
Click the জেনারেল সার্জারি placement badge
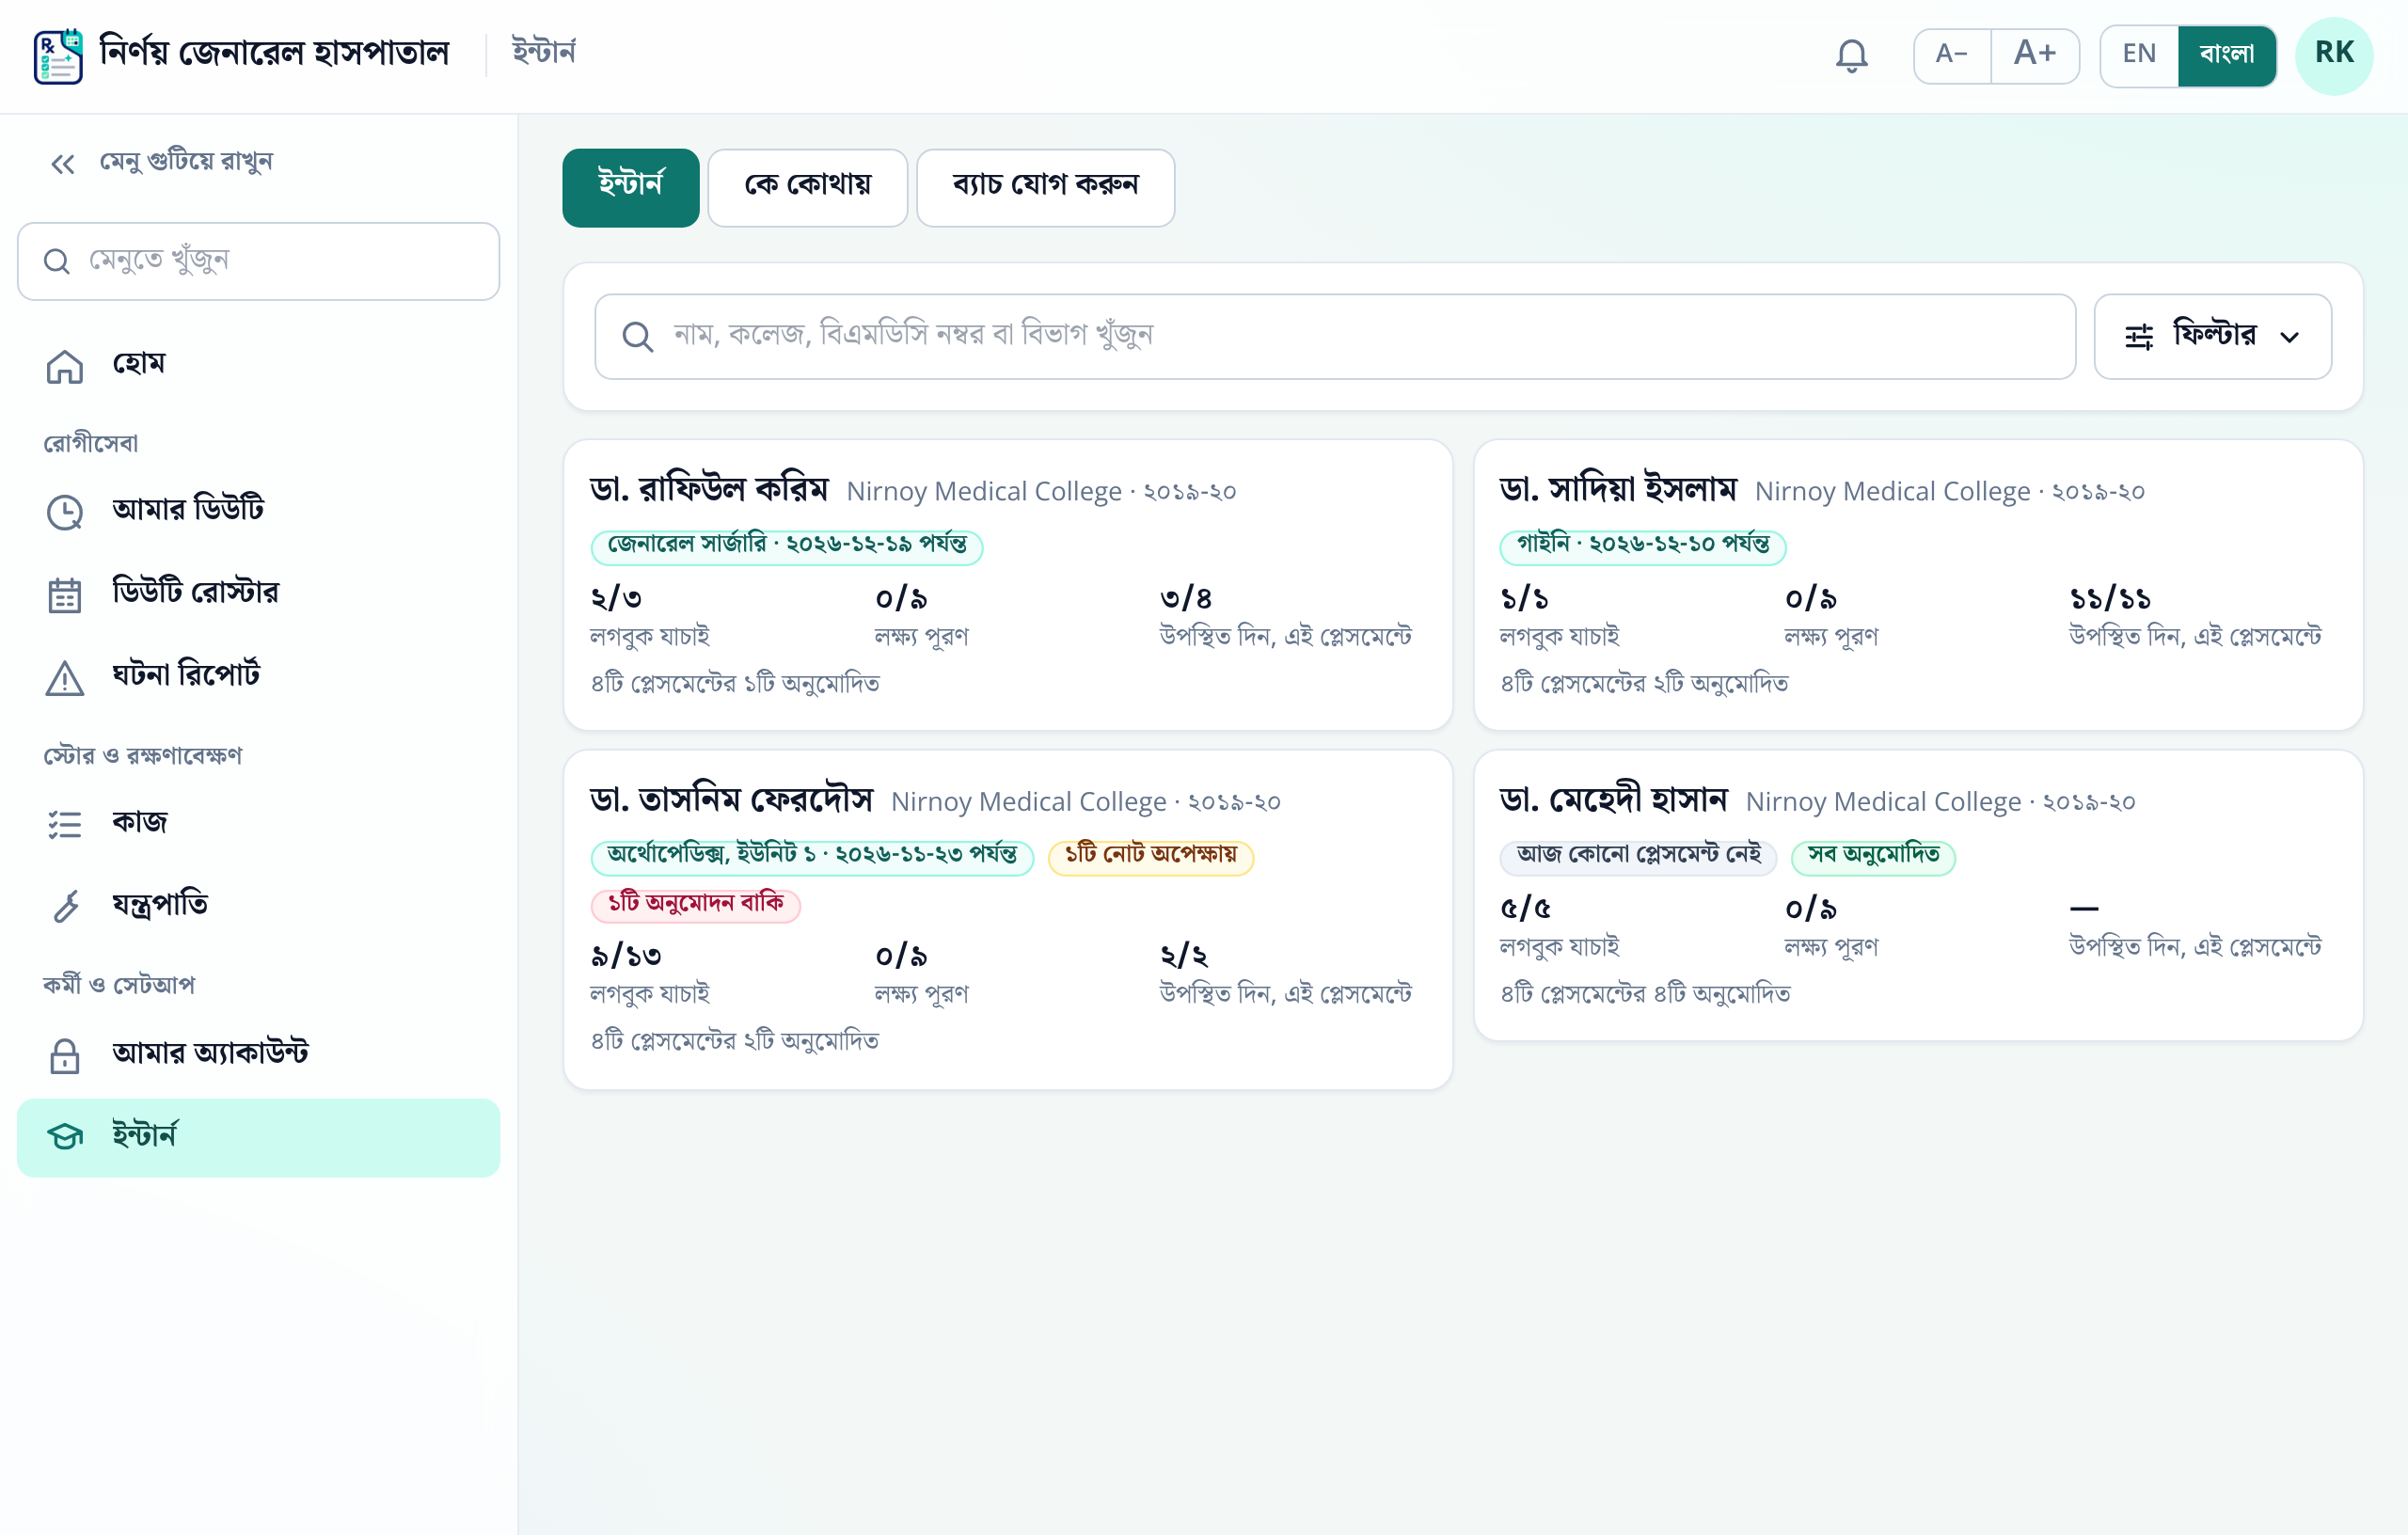(x=786, y=546)
